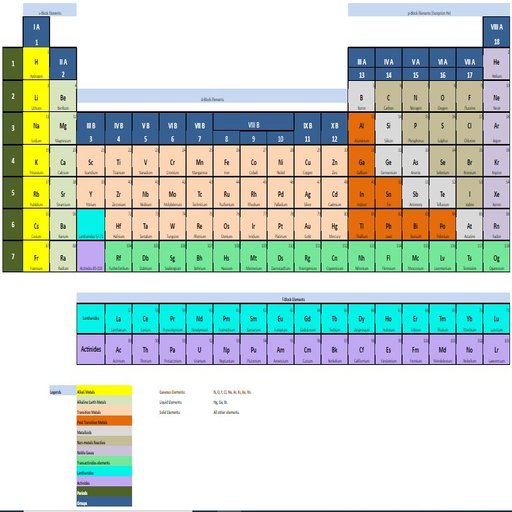
Task: Click the Lithium (Li) element cell
Action: pyautogui.click(x=36, y=96)
